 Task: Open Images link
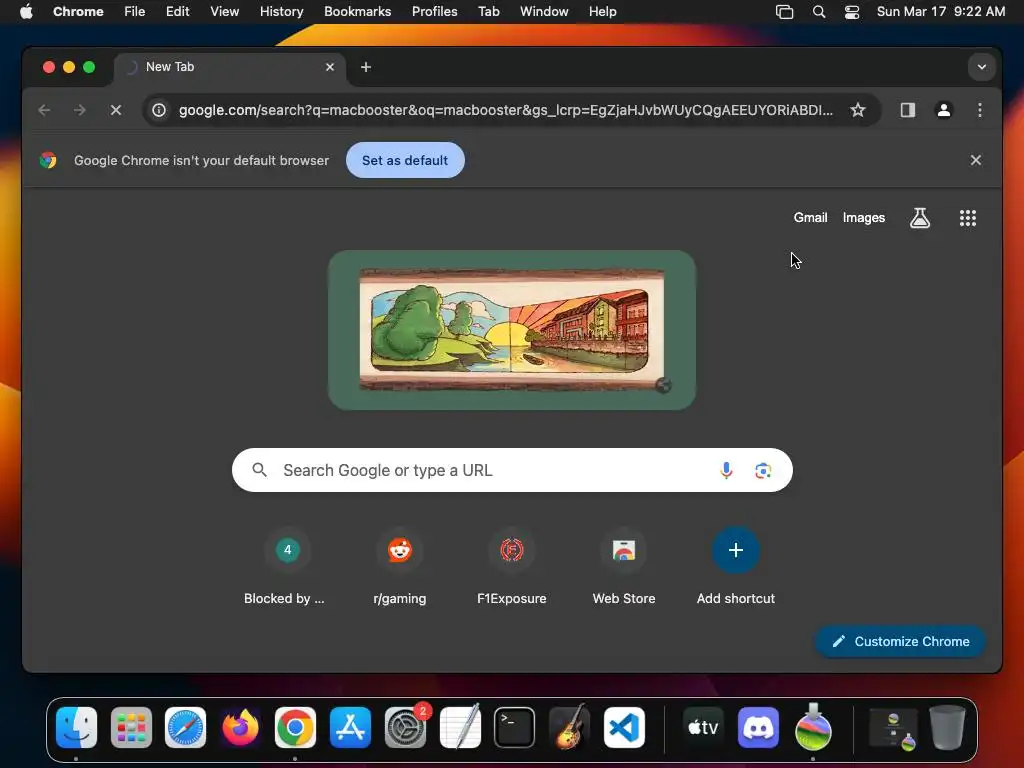[x=863, y=217]
